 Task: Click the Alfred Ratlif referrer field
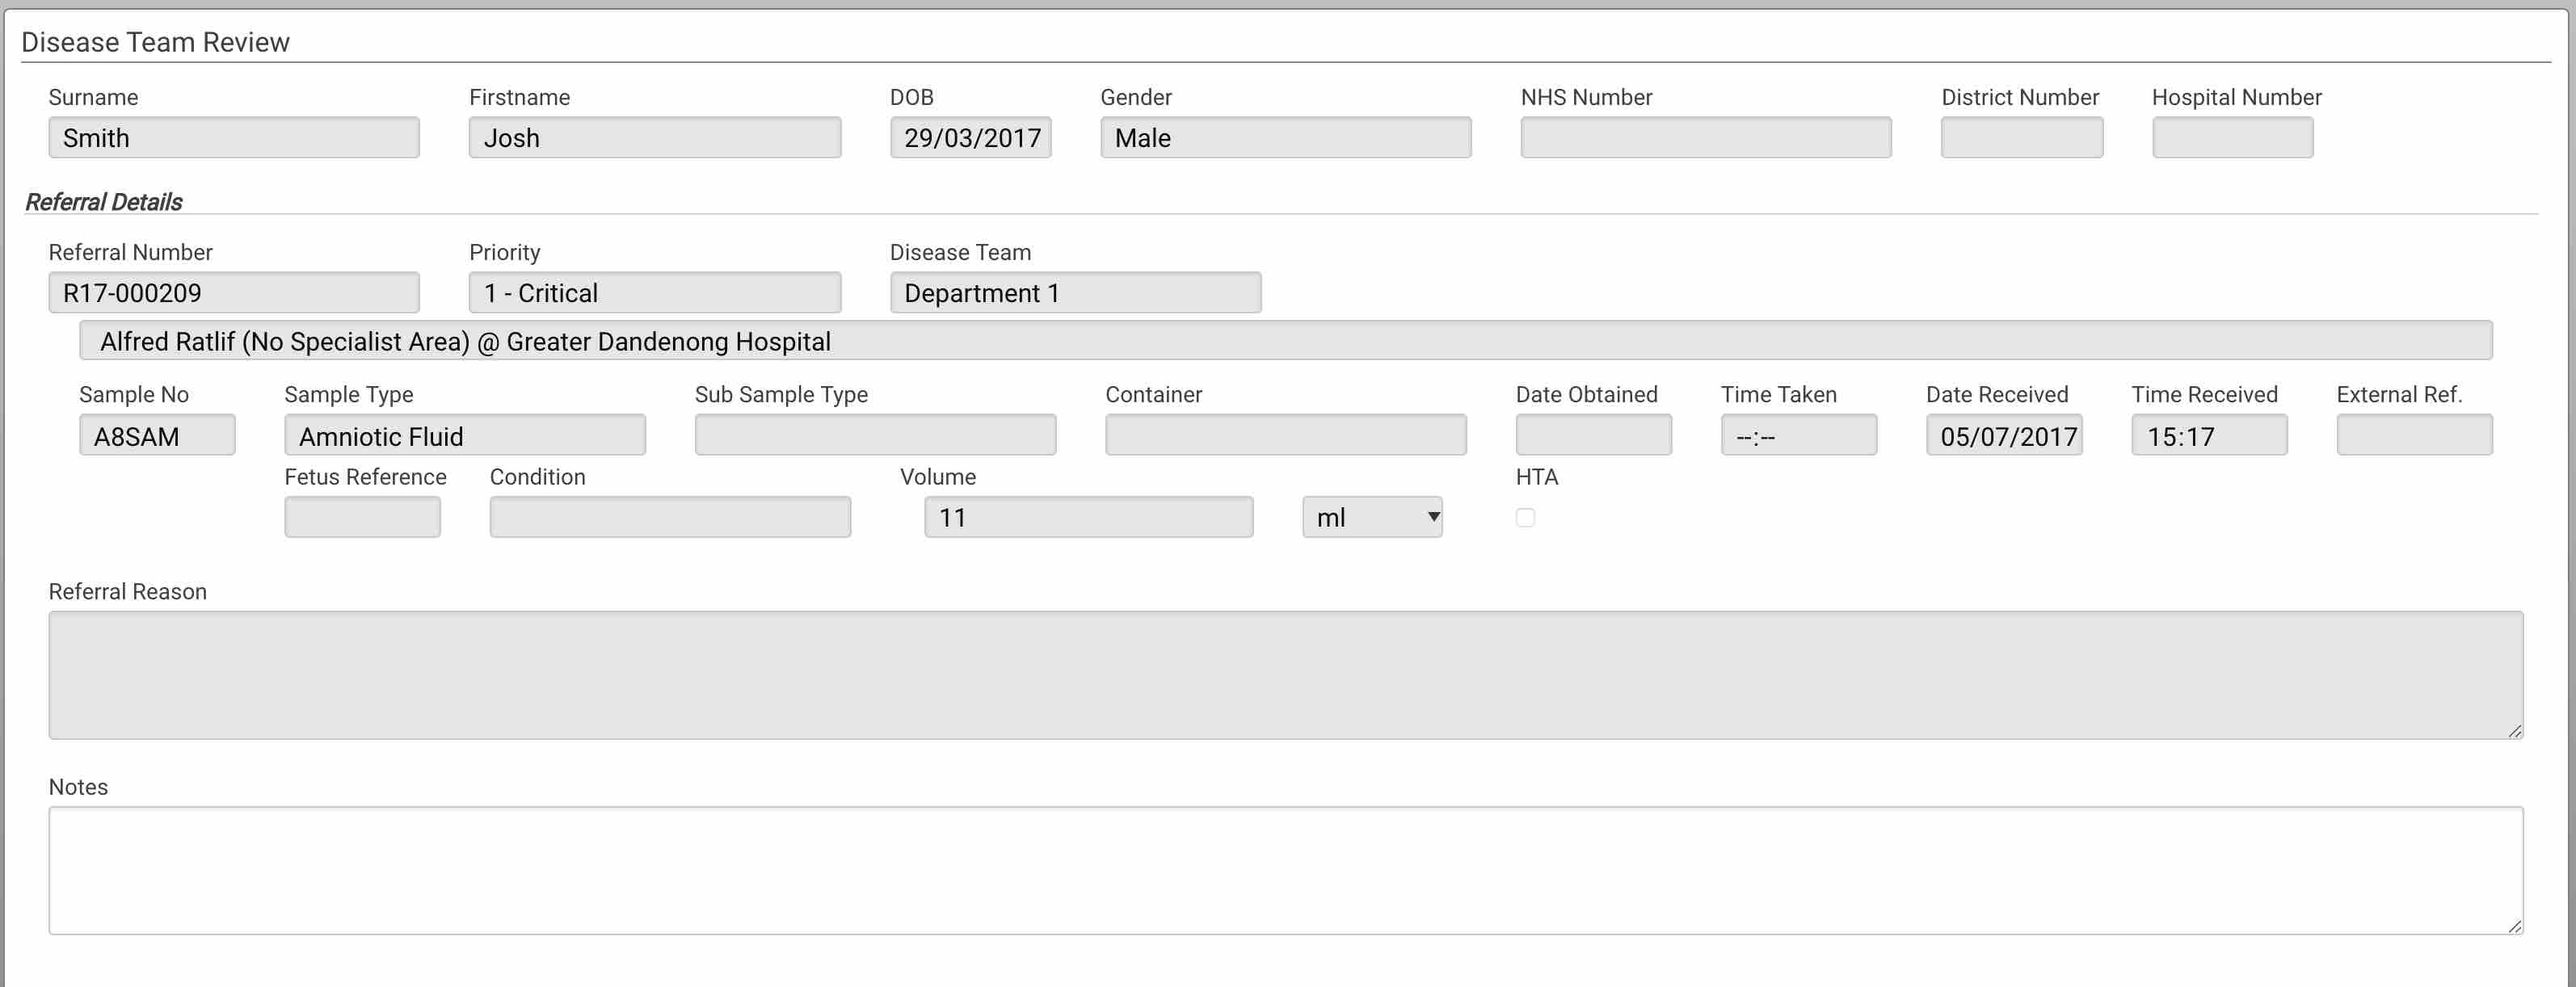1286,340
